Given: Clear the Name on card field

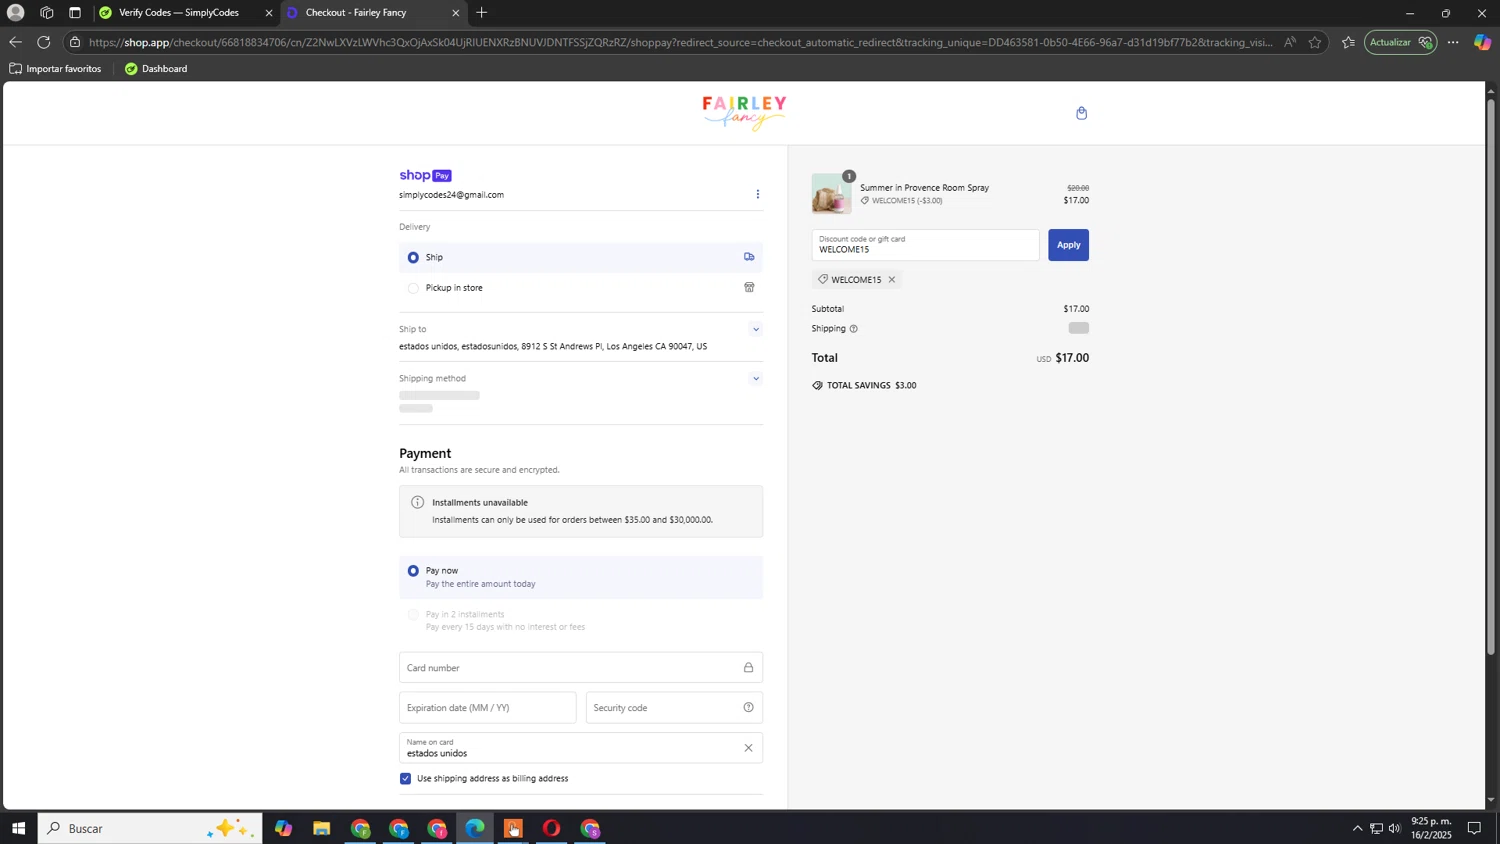Looking at the screenshot, I should click(748, 748).
